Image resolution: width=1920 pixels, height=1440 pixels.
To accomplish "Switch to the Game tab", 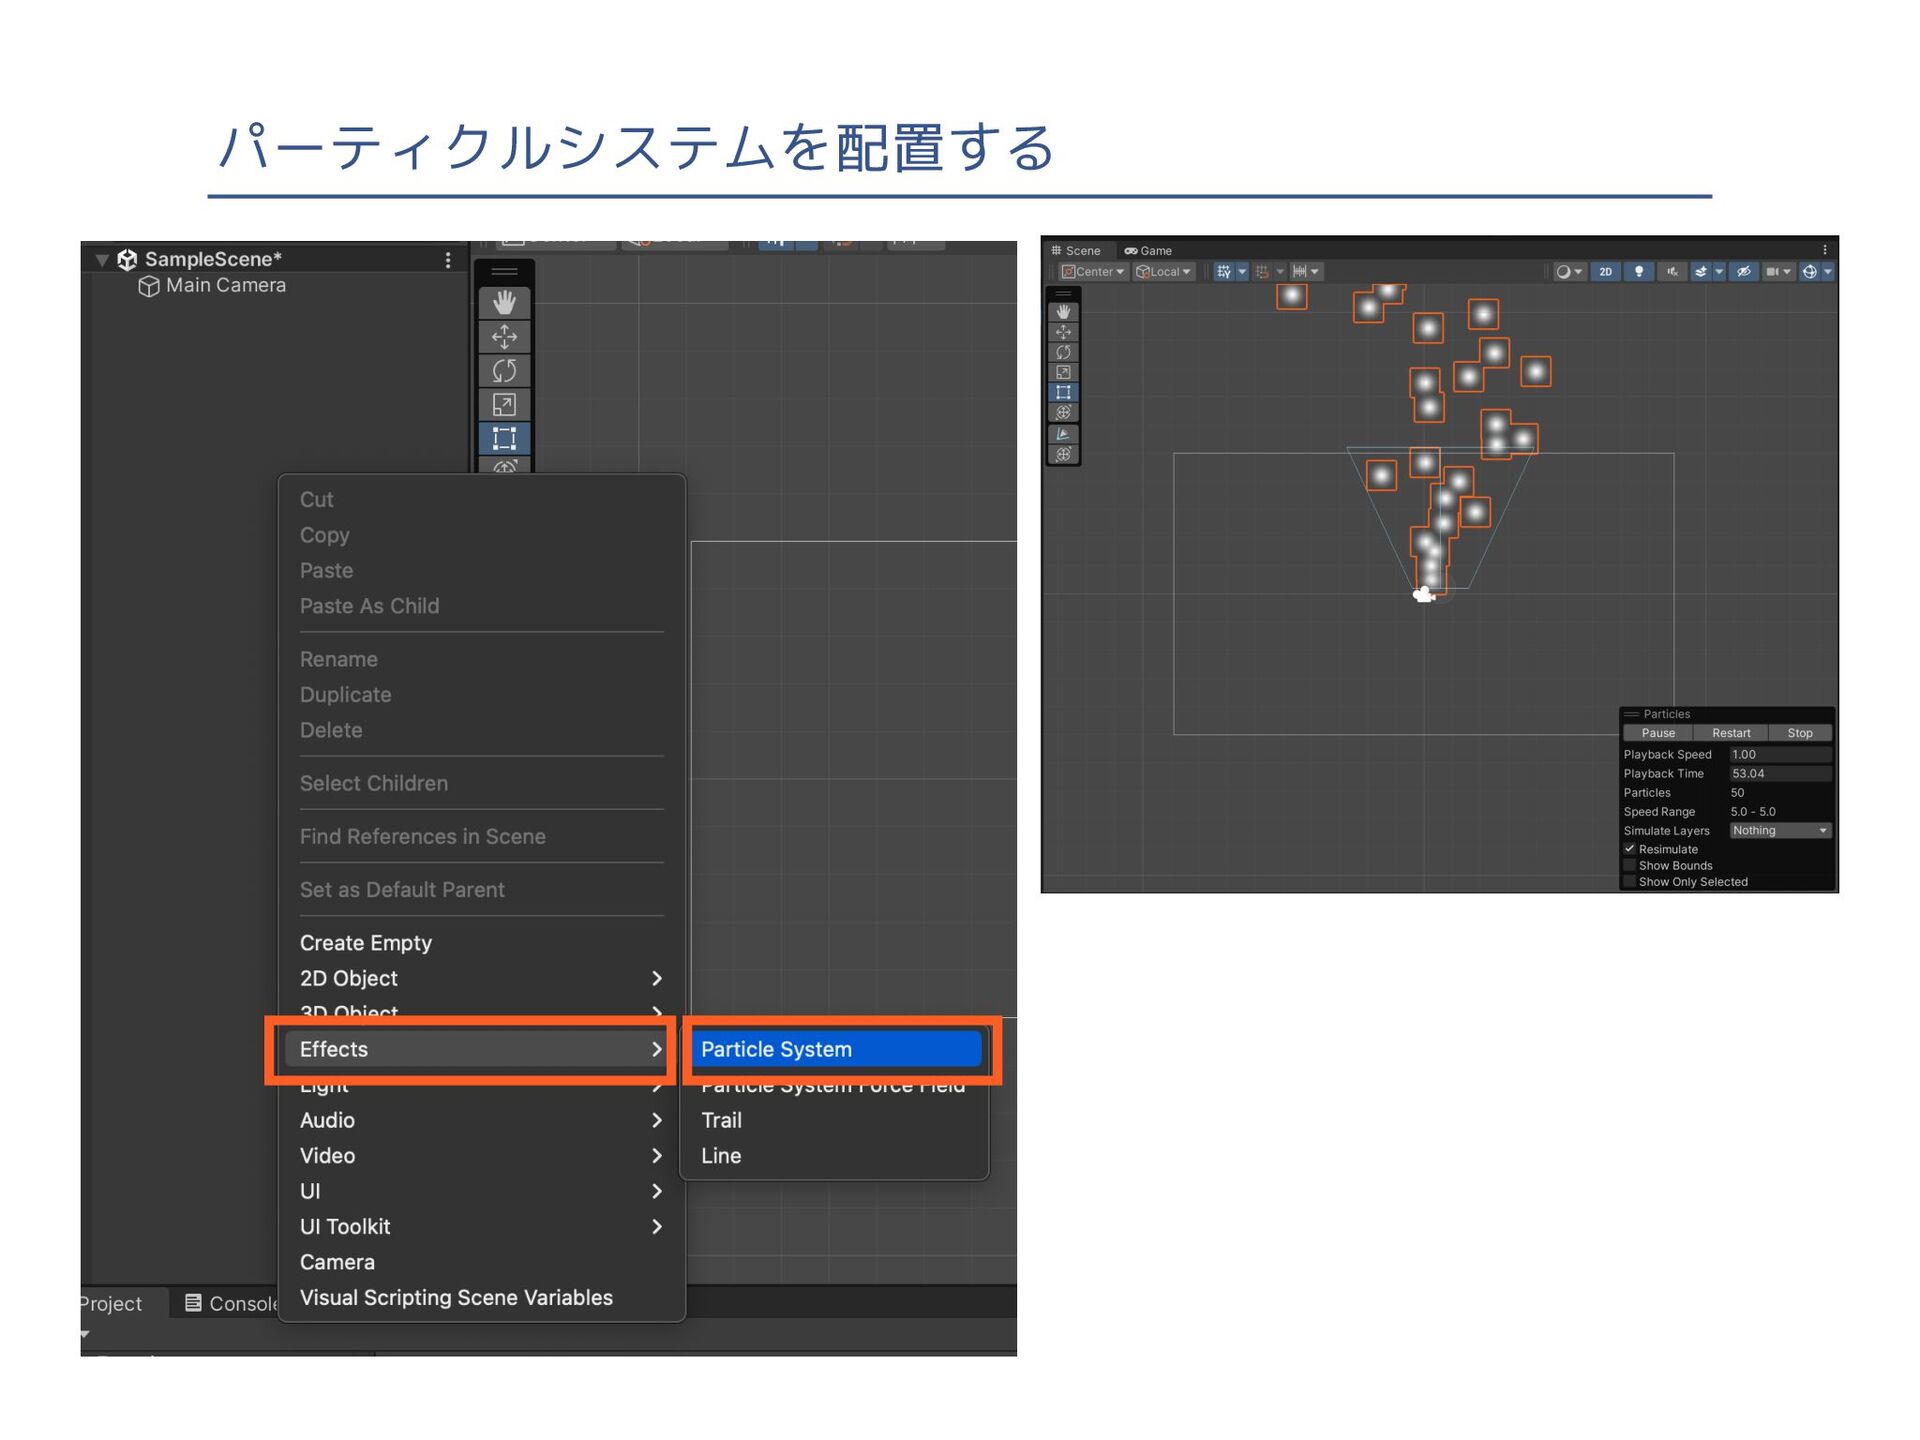I will 1148,251.
